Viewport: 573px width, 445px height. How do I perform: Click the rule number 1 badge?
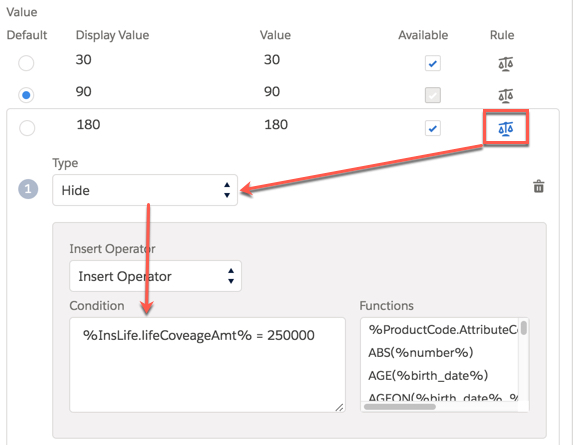[28, 189]
